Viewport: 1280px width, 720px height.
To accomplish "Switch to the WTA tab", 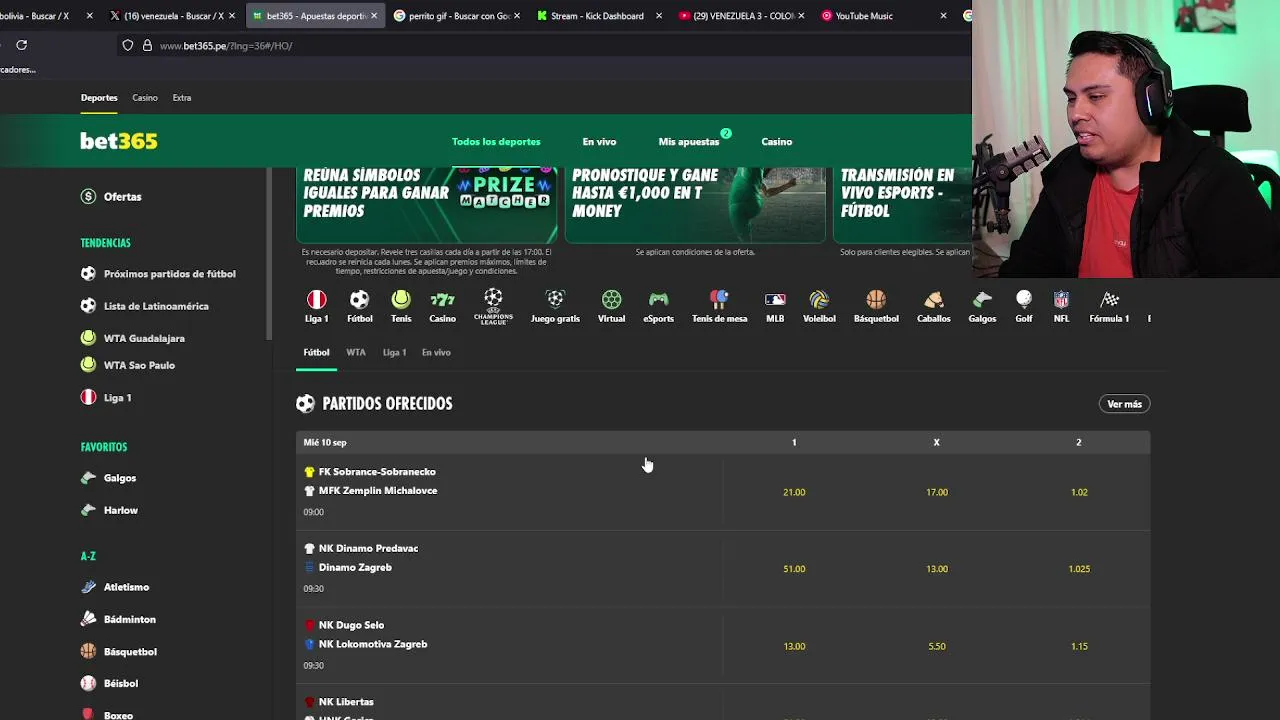I will coord(356,353).
